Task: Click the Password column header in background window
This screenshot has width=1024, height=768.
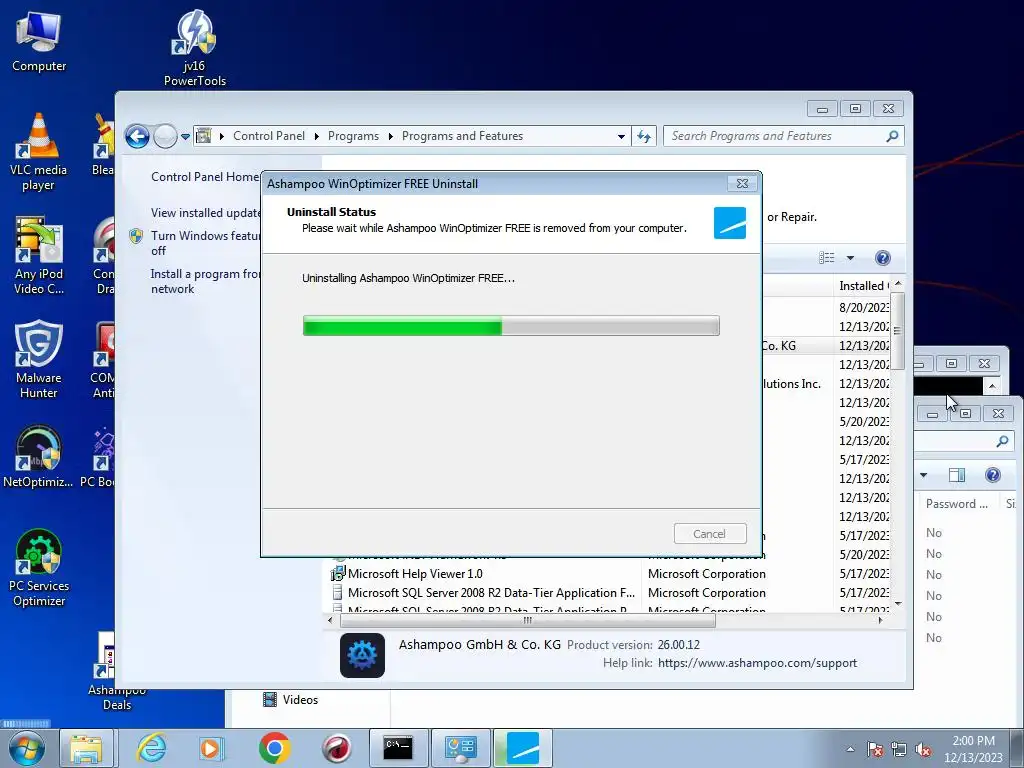Action: click(957, 504)
